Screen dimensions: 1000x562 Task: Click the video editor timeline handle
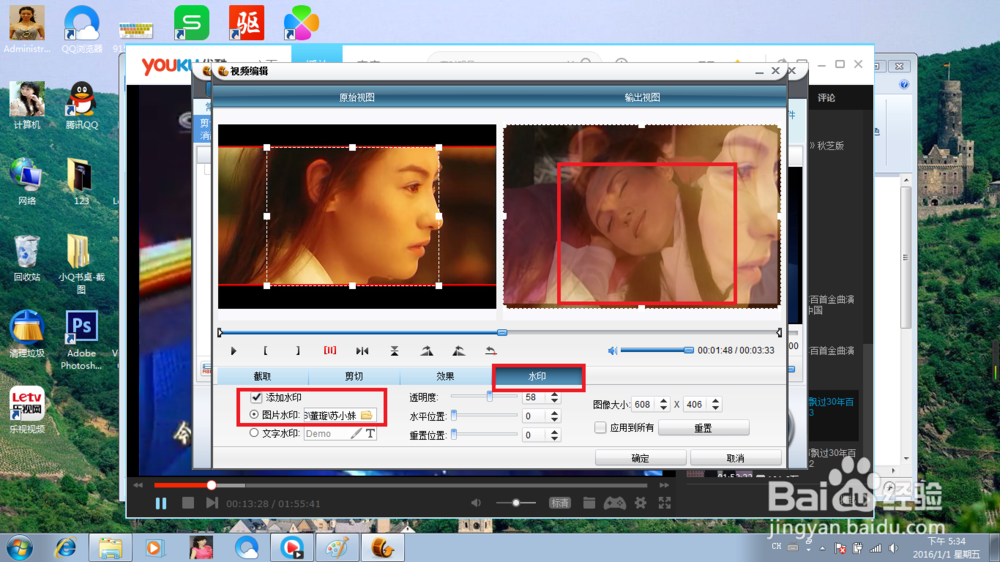point(502,332)
